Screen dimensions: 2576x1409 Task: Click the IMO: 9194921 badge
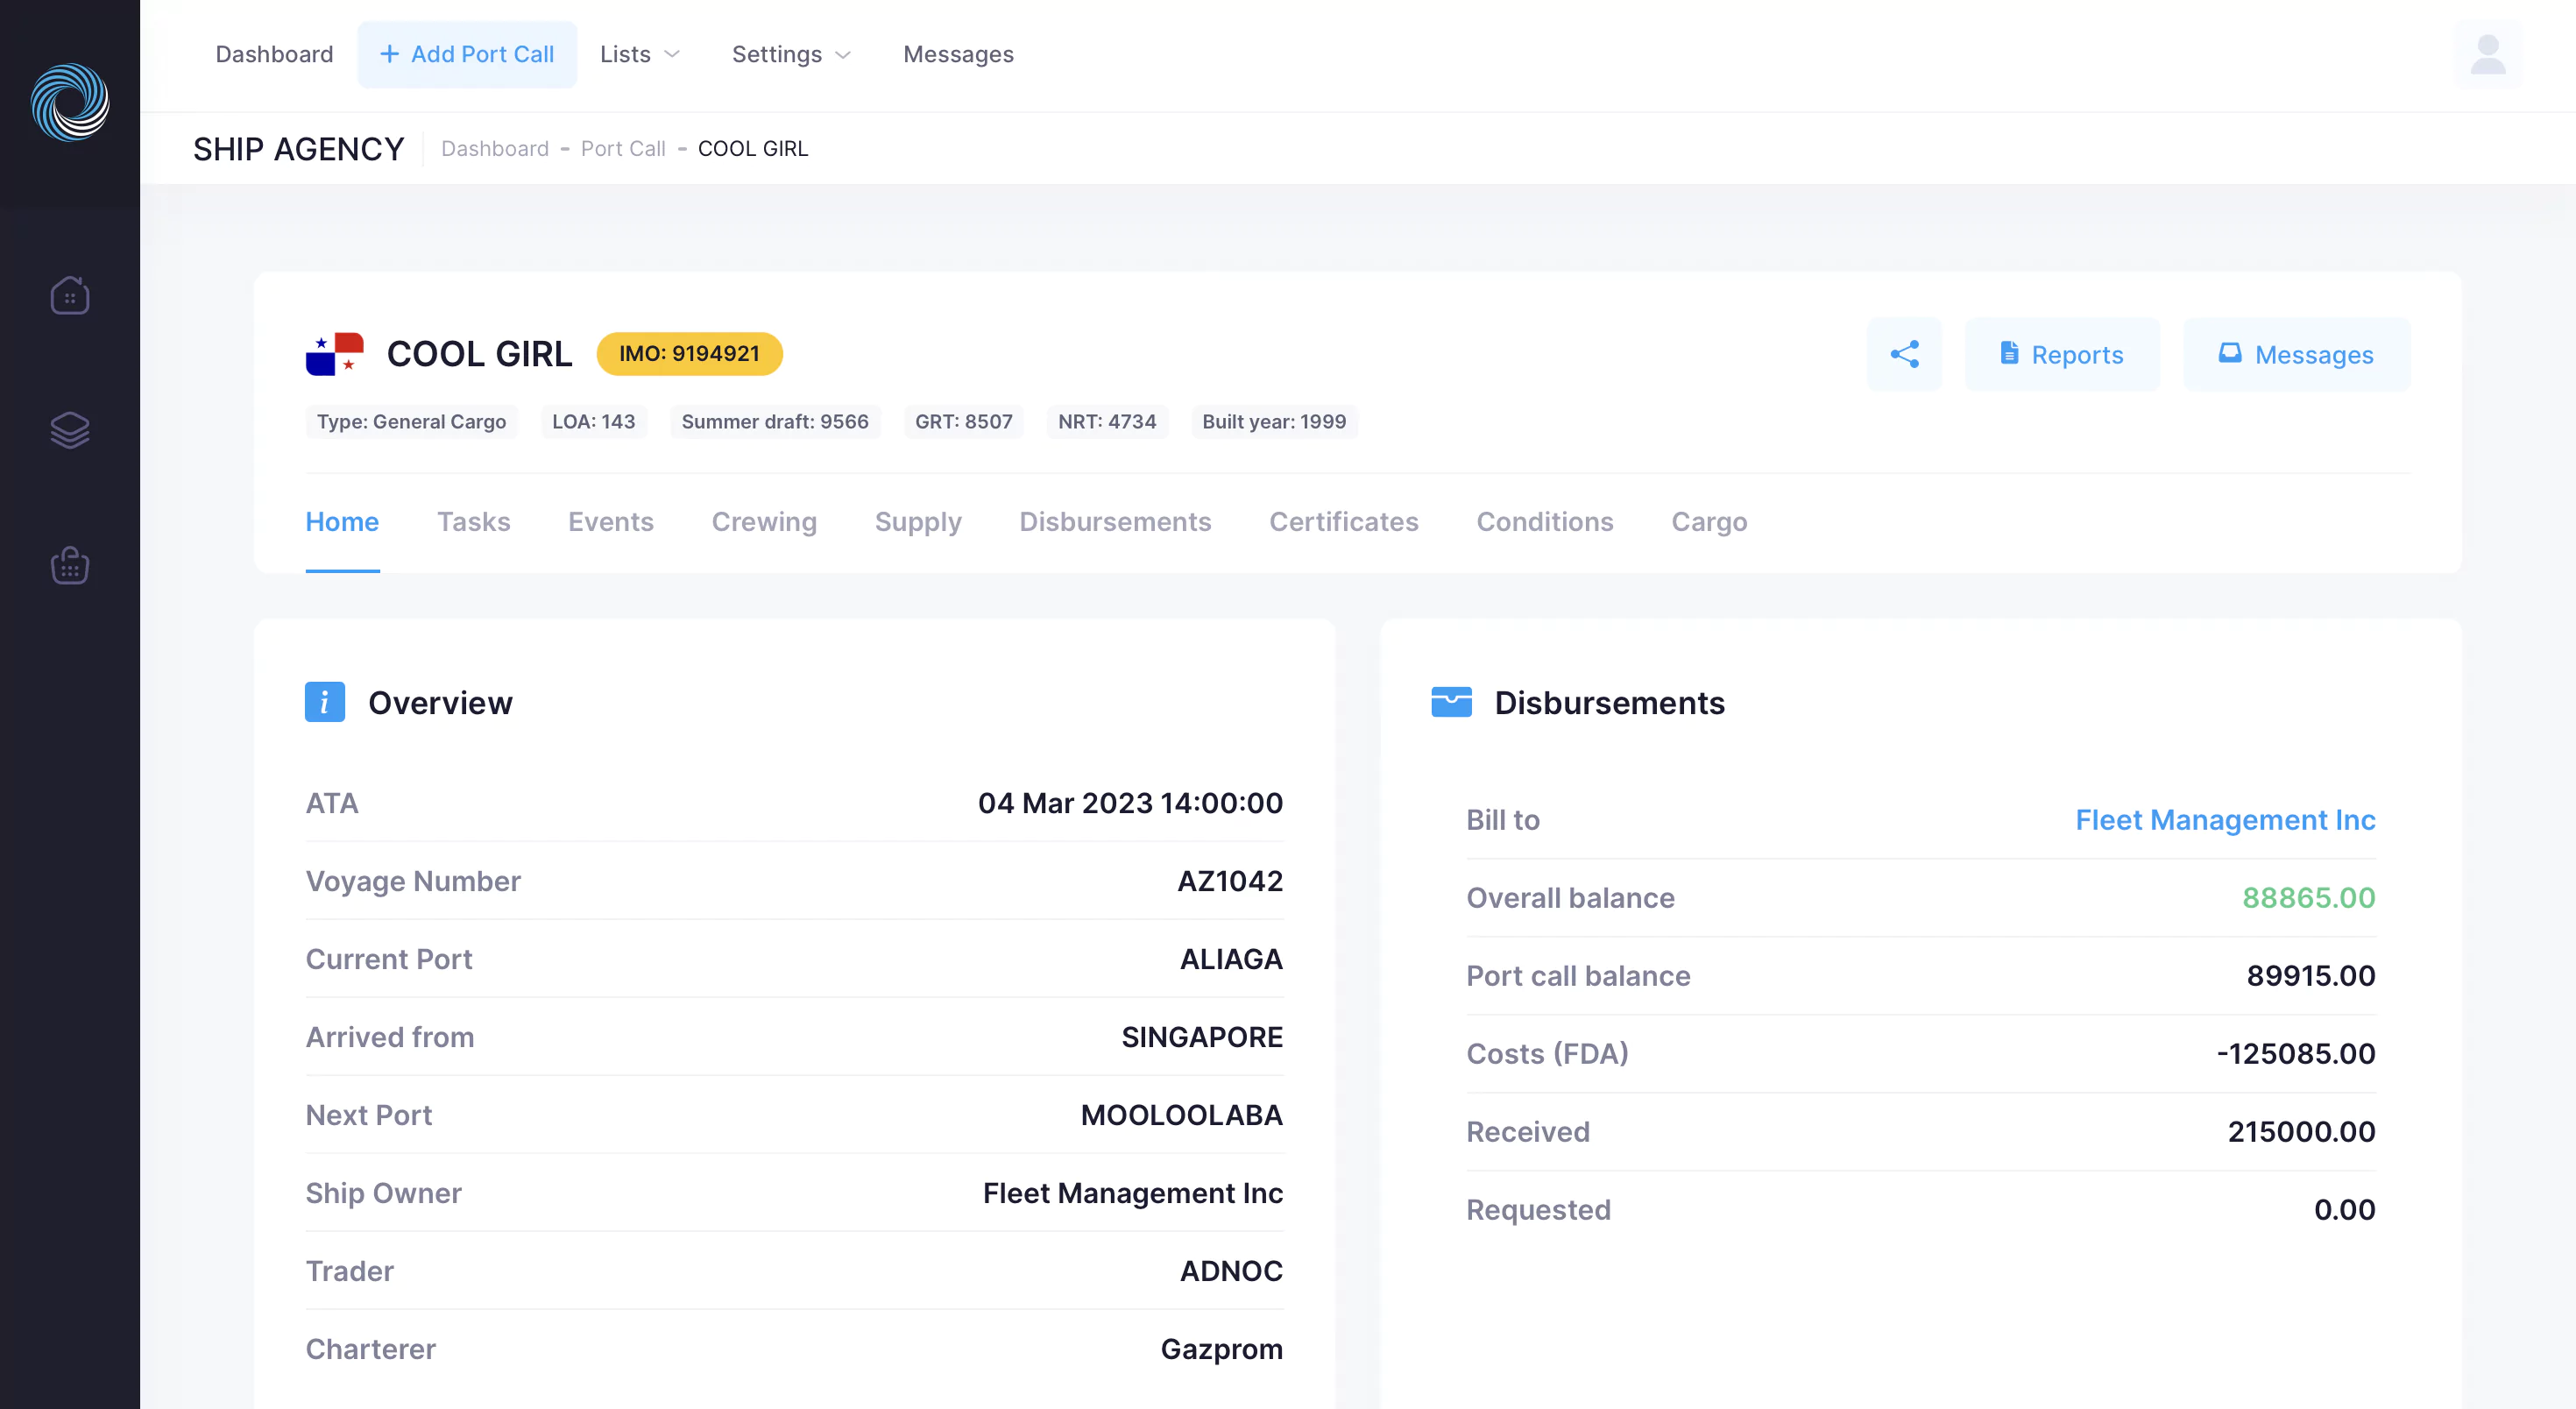pos(689,354)
